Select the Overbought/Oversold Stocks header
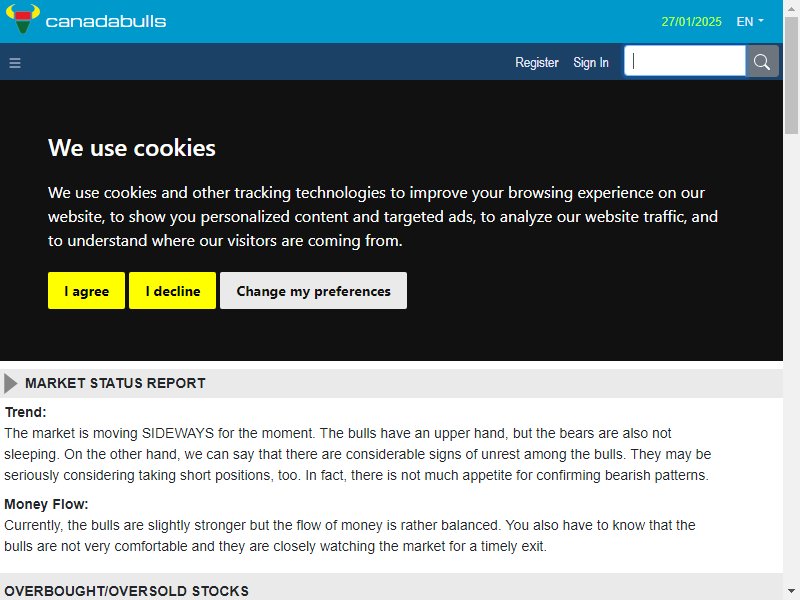 127,591
